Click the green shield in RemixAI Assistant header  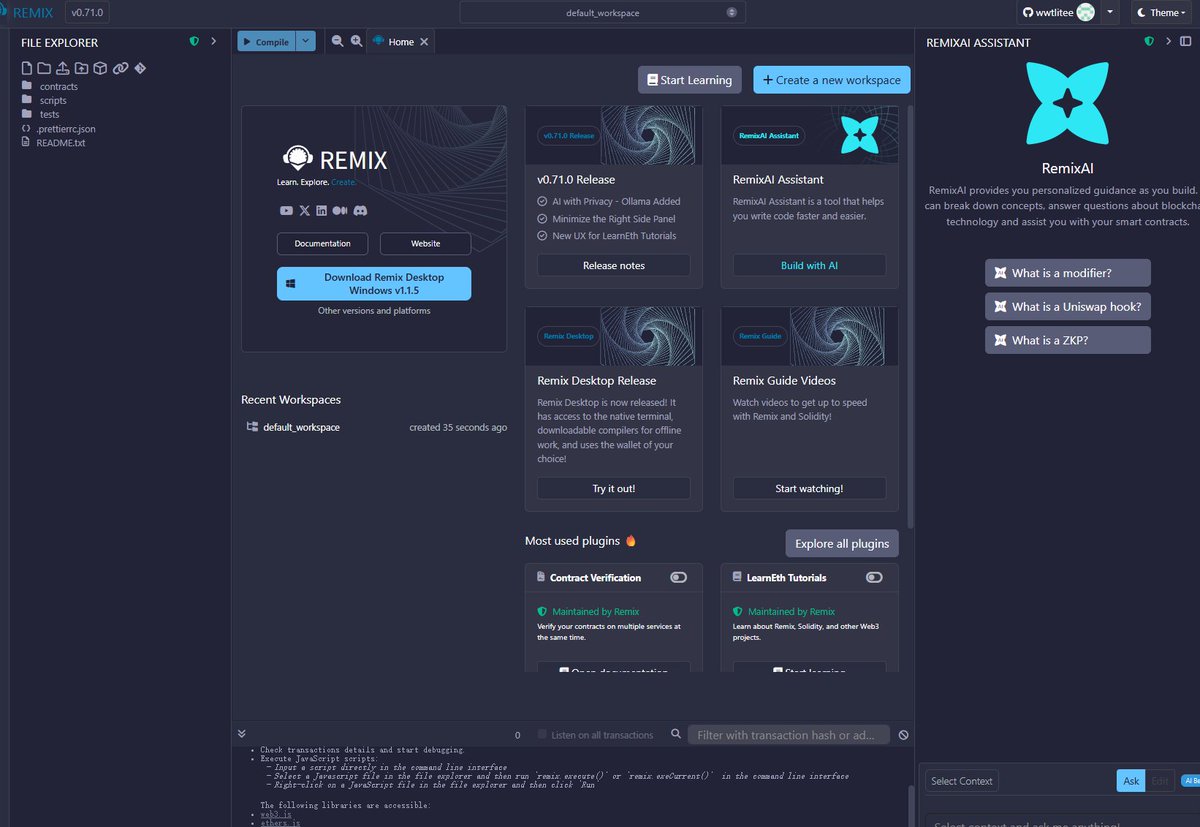point(1150,42)
